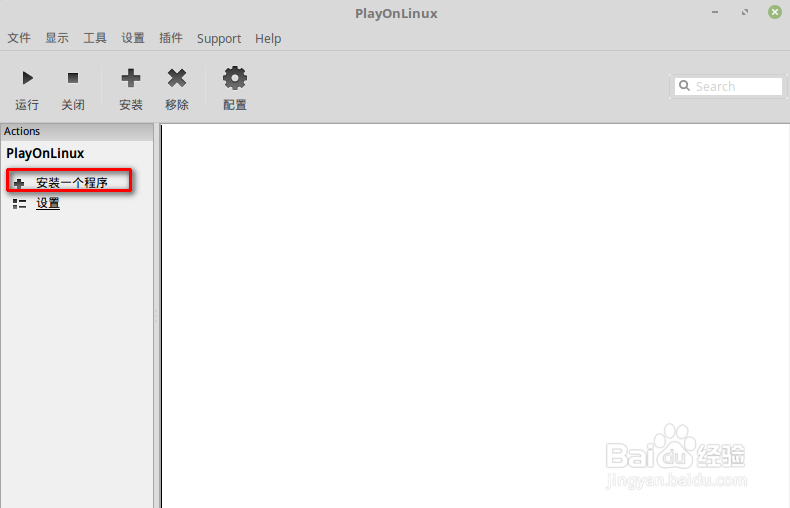Maximize the PlayOnLinux window
The image size is (790, 508).
coord(745,12)
